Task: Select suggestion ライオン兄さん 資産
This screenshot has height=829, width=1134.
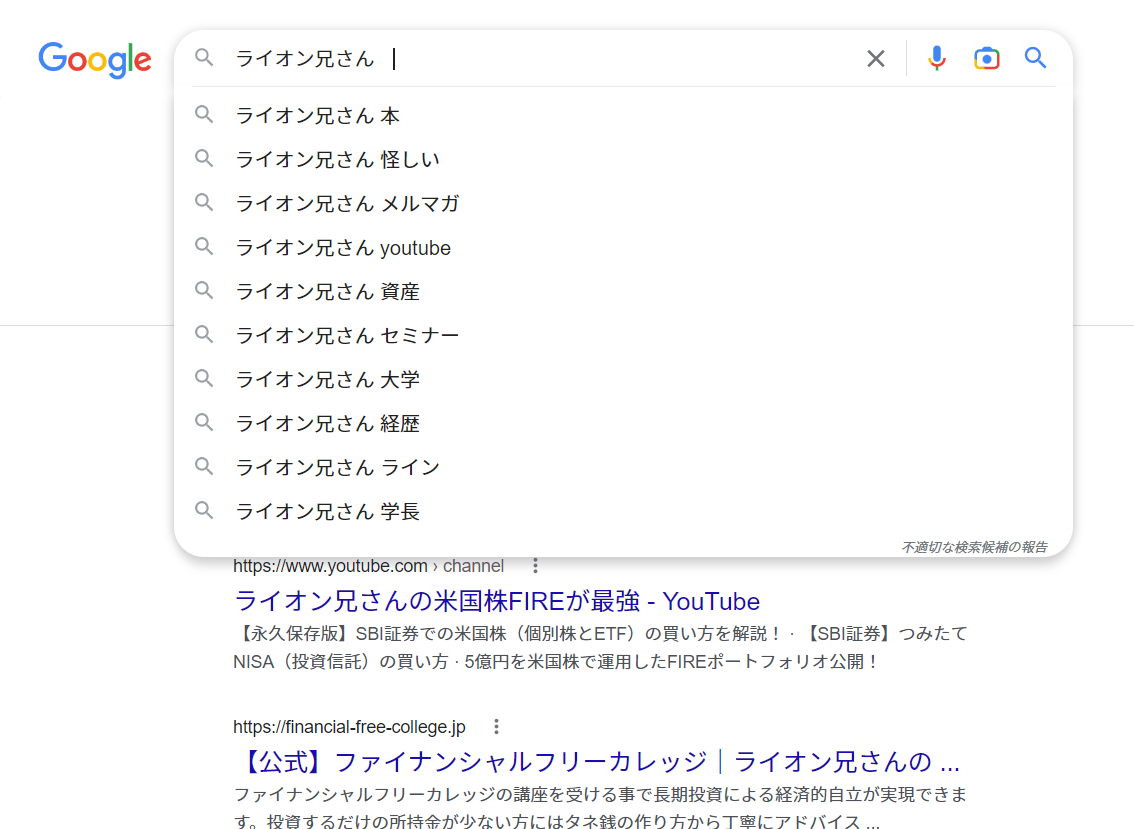Action: (623, 292)
